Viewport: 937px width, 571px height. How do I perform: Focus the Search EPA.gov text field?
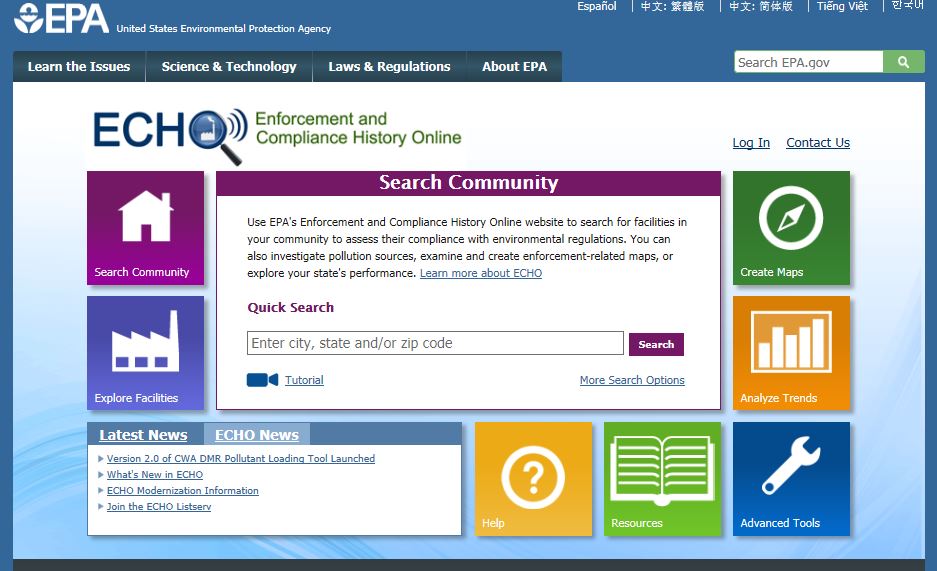pos(809,62)
